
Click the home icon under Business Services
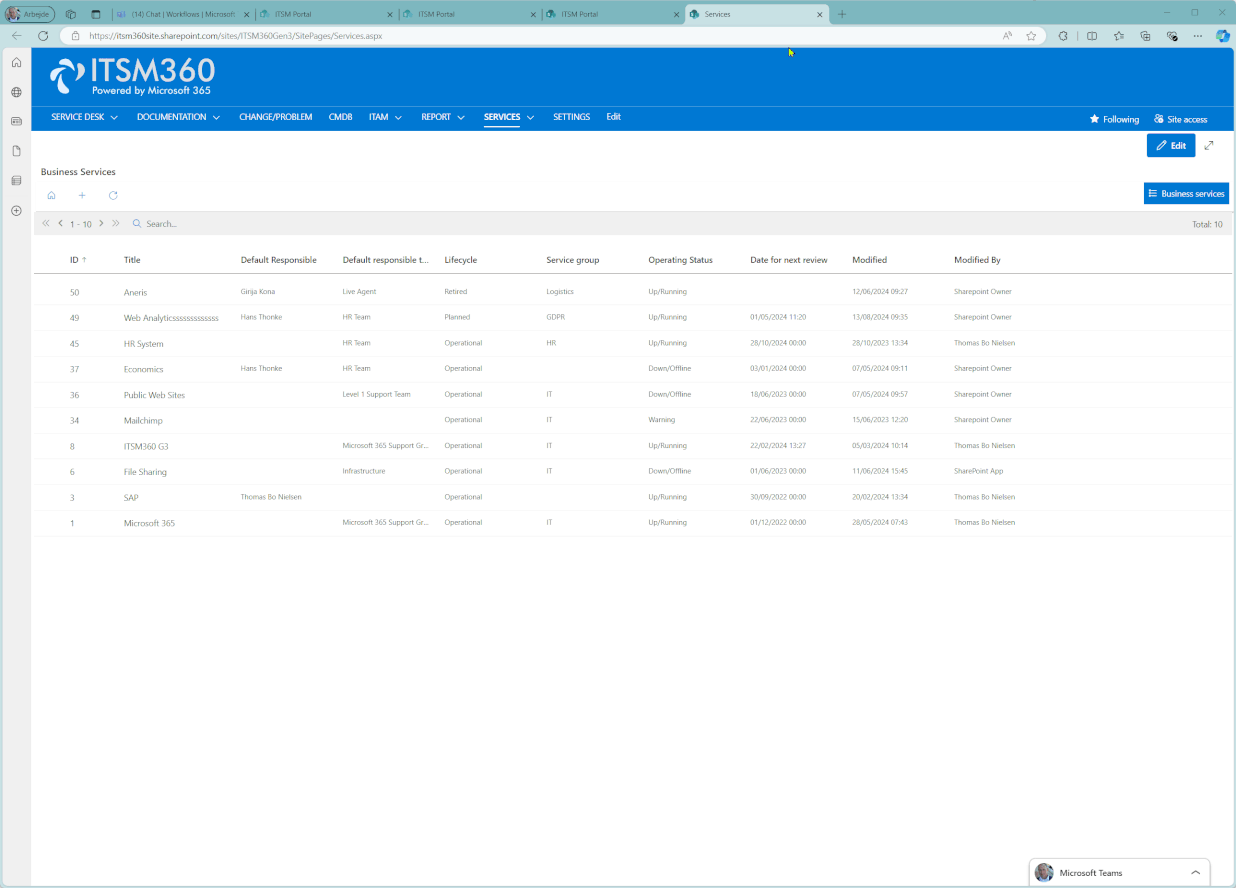point(51,195)
